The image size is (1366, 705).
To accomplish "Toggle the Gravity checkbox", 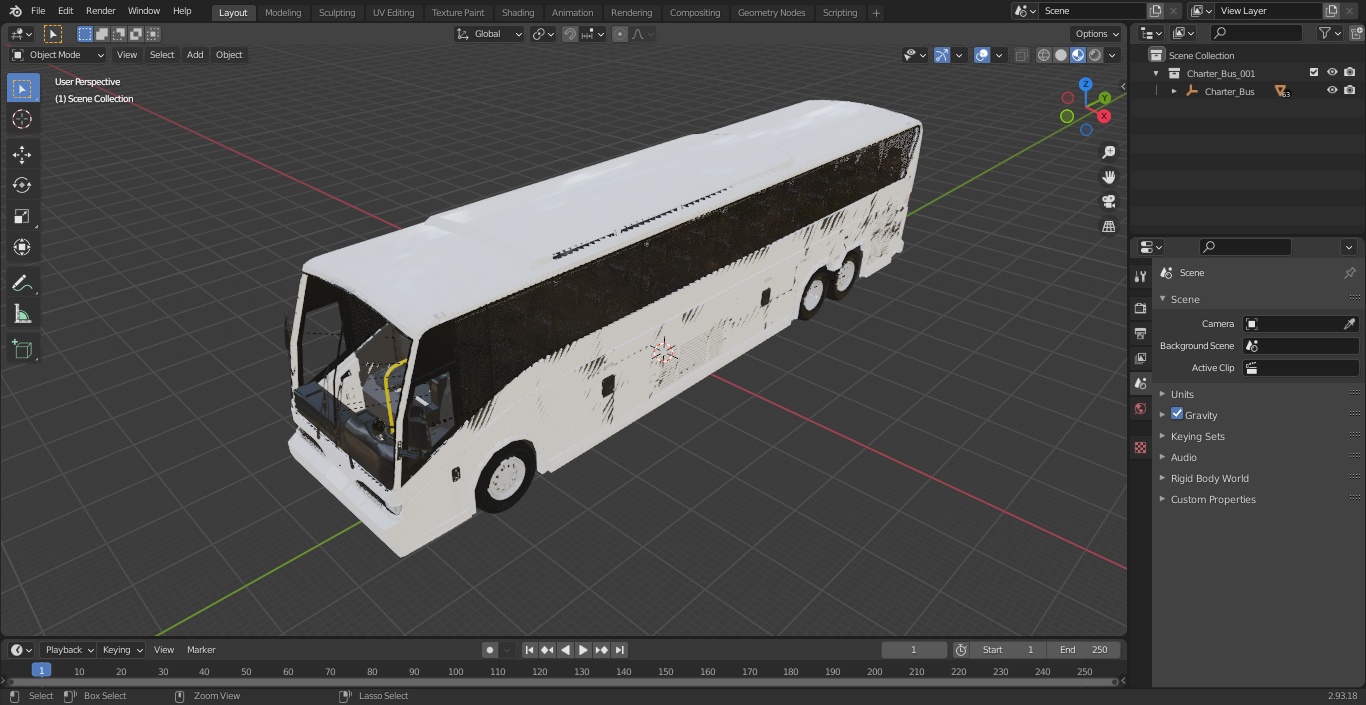I will click(1177, 414).
